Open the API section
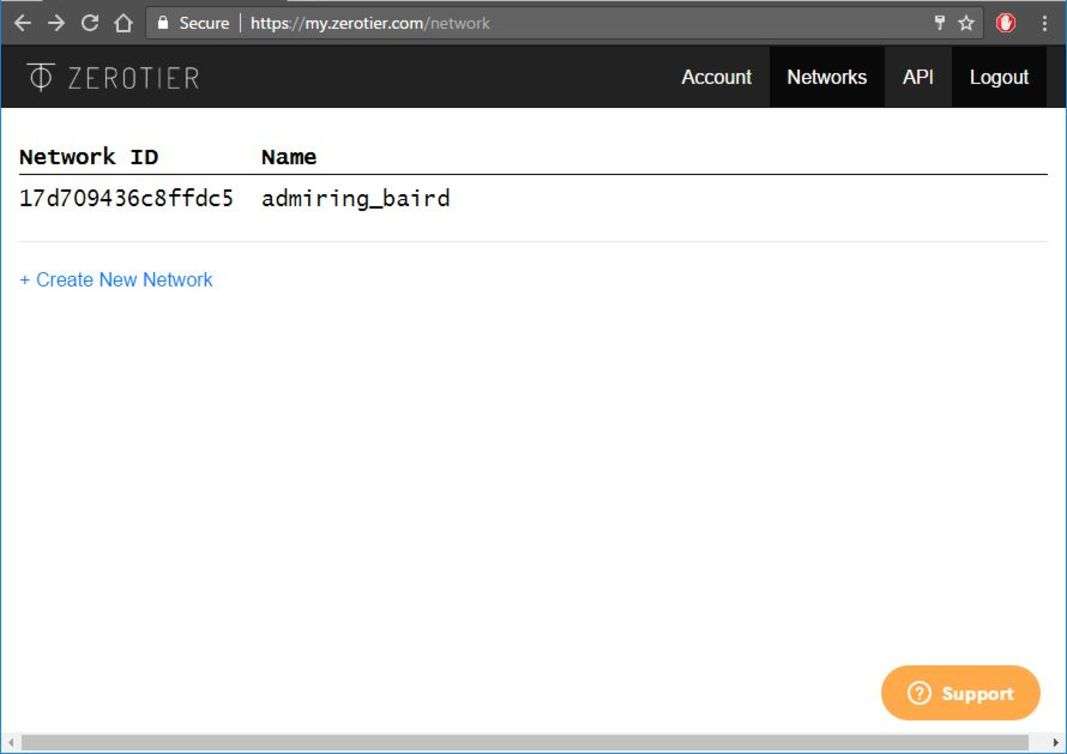The height and width of the screenshot is (754, 1067). (918, 77)
